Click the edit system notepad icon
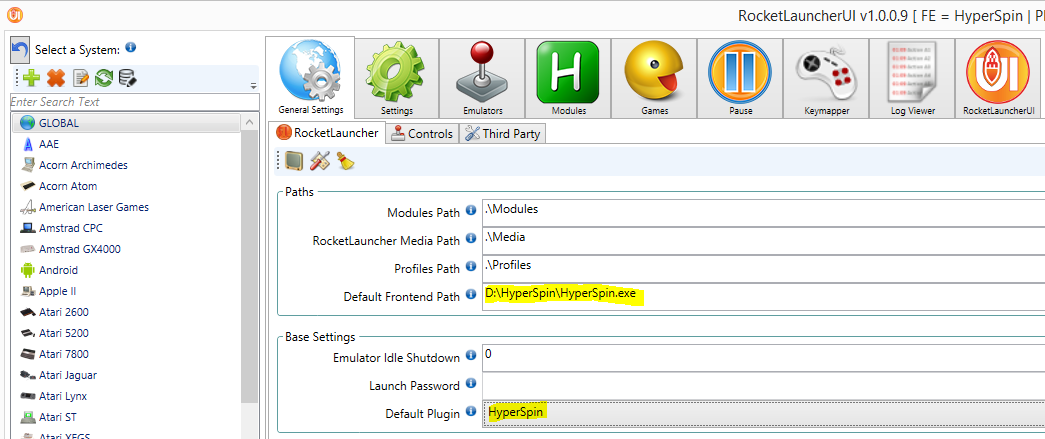1045x439 pixels. (x=81, y=78)
